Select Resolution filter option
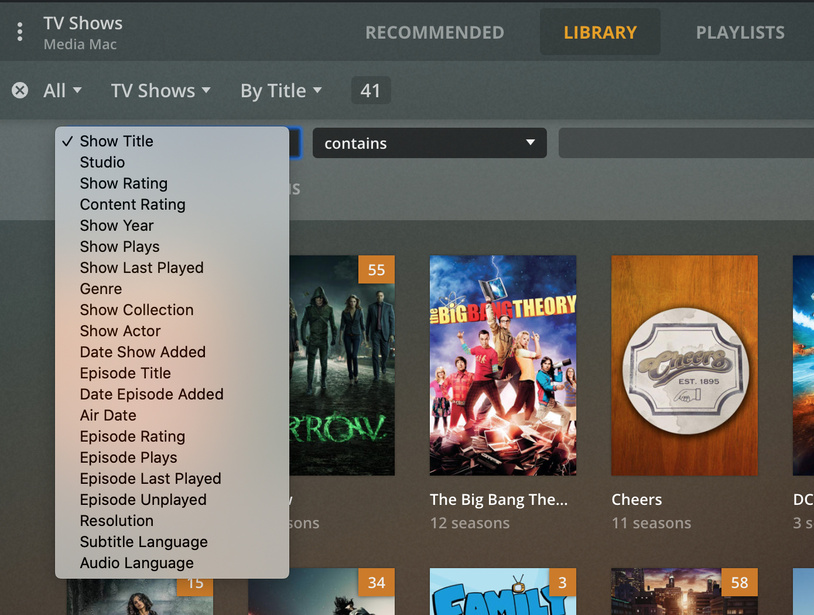The height and width of the screenshot is (615, 814). point(172,521)
